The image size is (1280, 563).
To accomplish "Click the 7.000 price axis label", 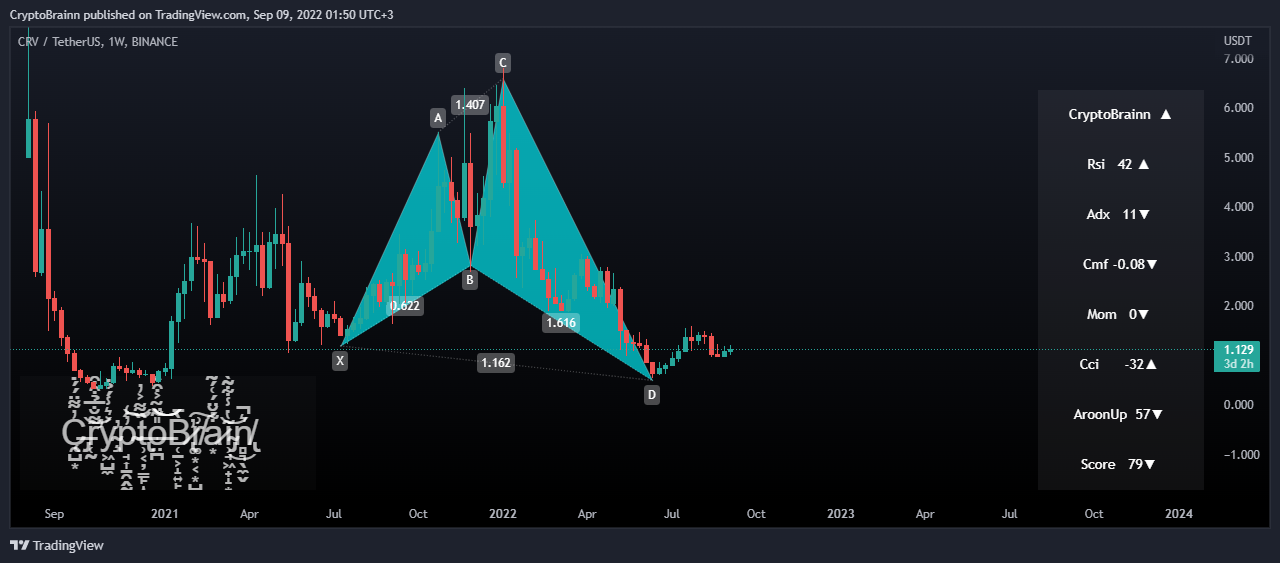I will pos(1239,59).
